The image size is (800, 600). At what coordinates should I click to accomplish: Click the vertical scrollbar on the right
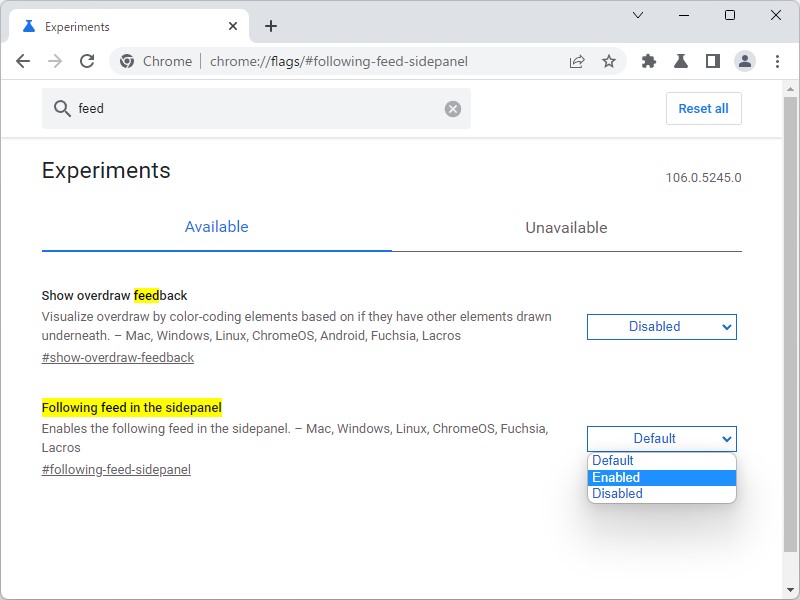792,300
